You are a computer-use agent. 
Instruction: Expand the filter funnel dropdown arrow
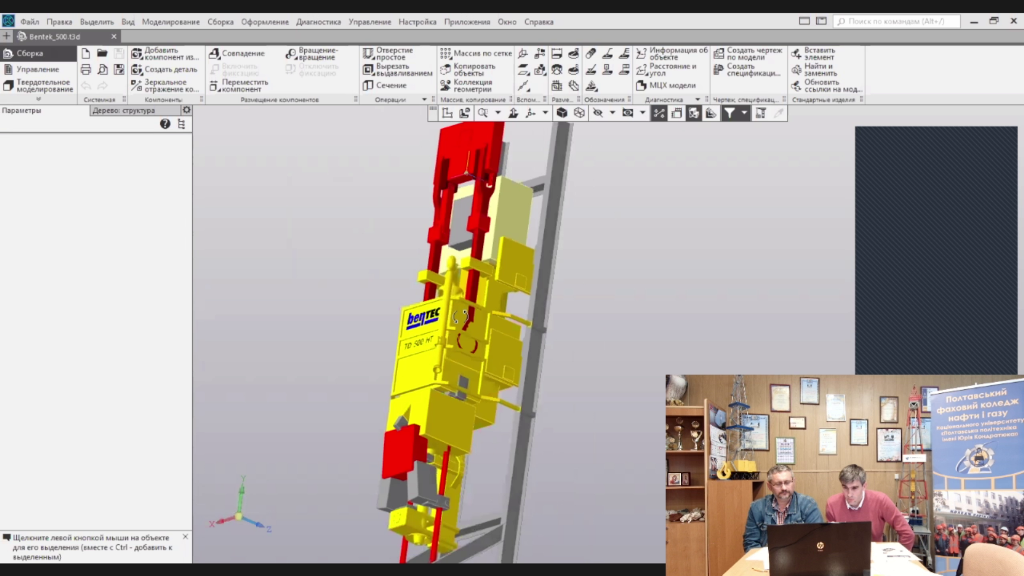(x=744, y=113)
